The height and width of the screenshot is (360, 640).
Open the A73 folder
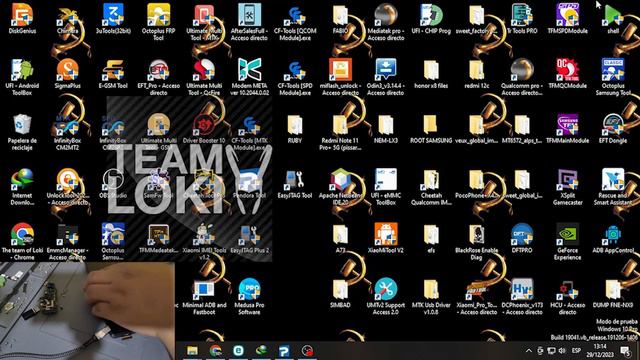[x=340, y=235]
